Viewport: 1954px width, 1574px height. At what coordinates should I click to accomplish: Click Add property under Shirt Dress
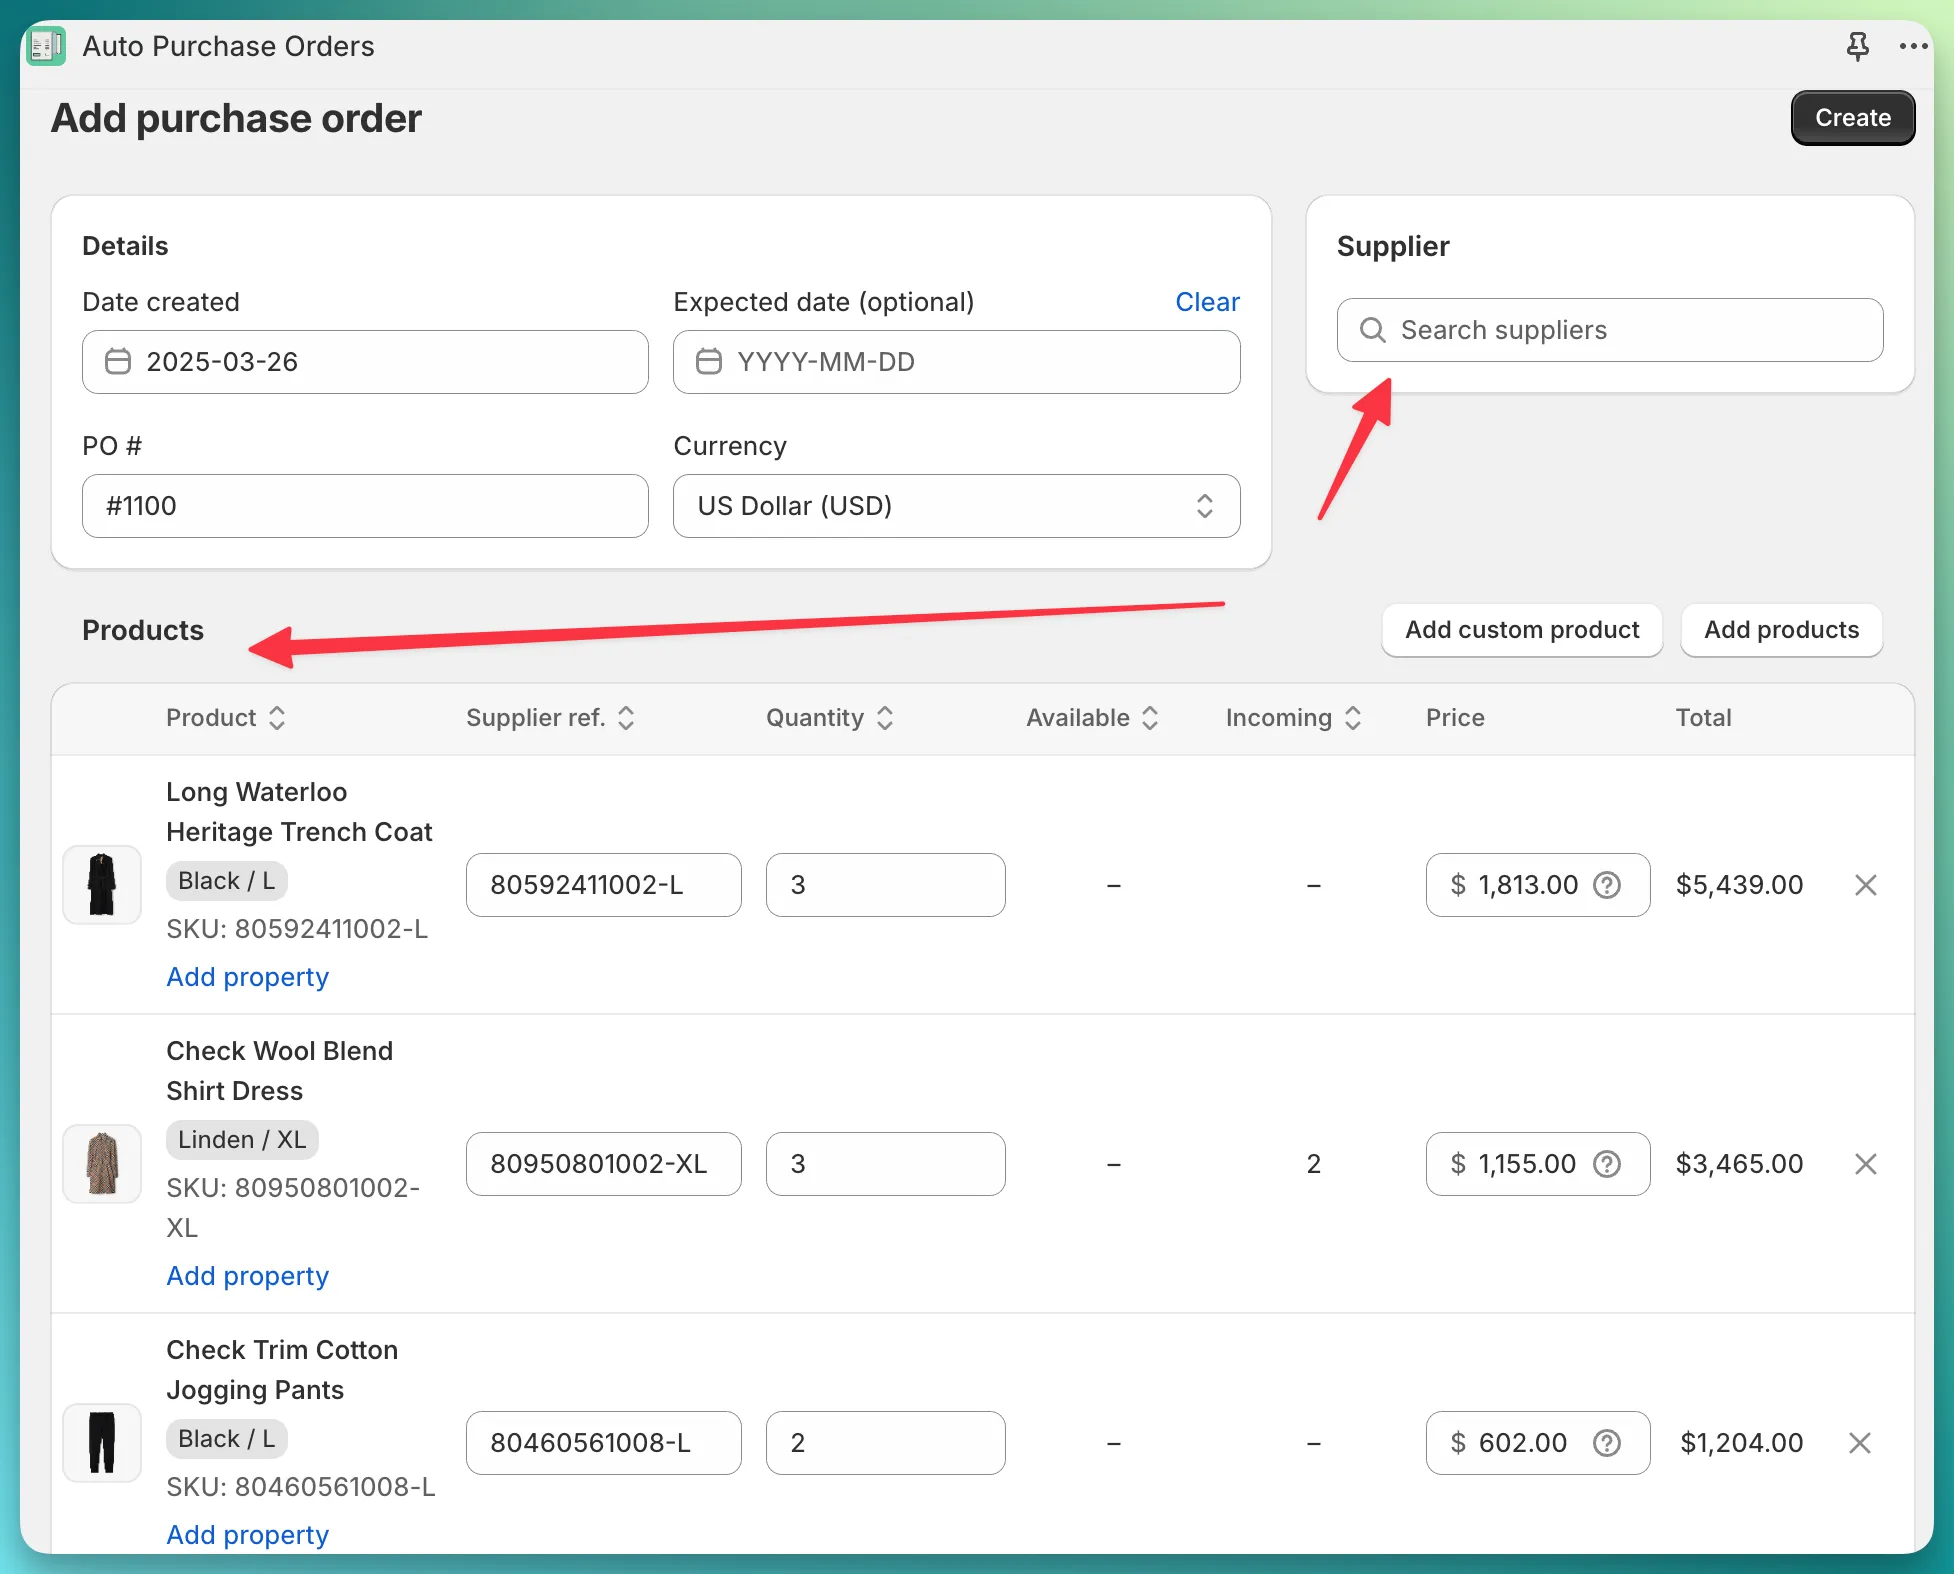[x=247, y=1276]
